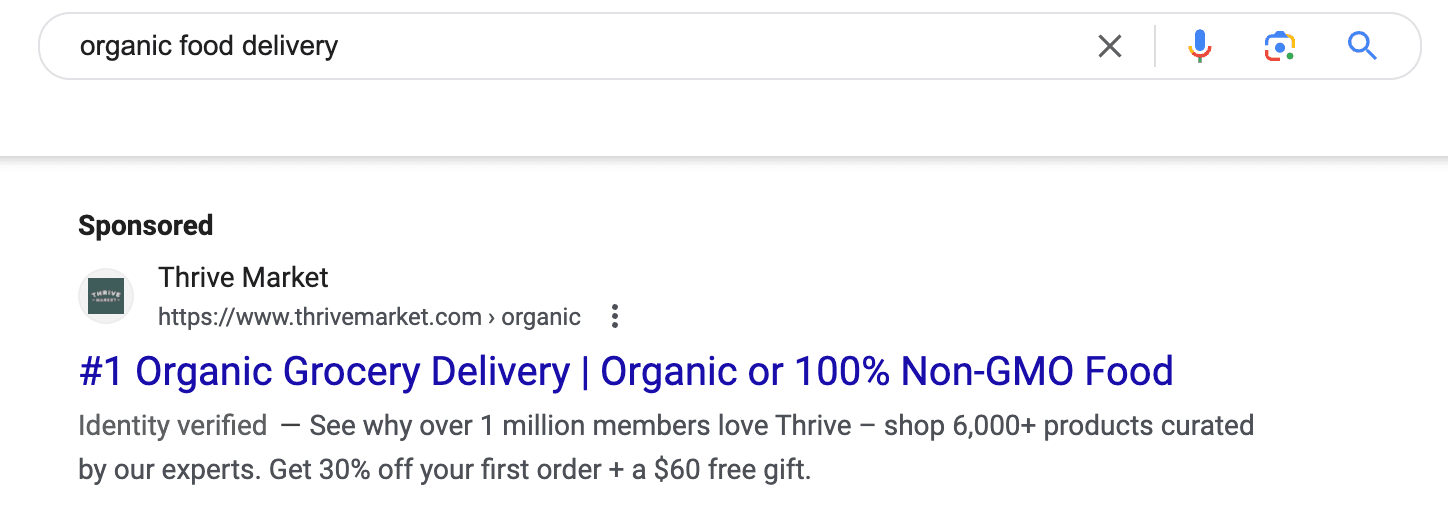Click the "Thrive Market" advertiser name

coord(243,277)
